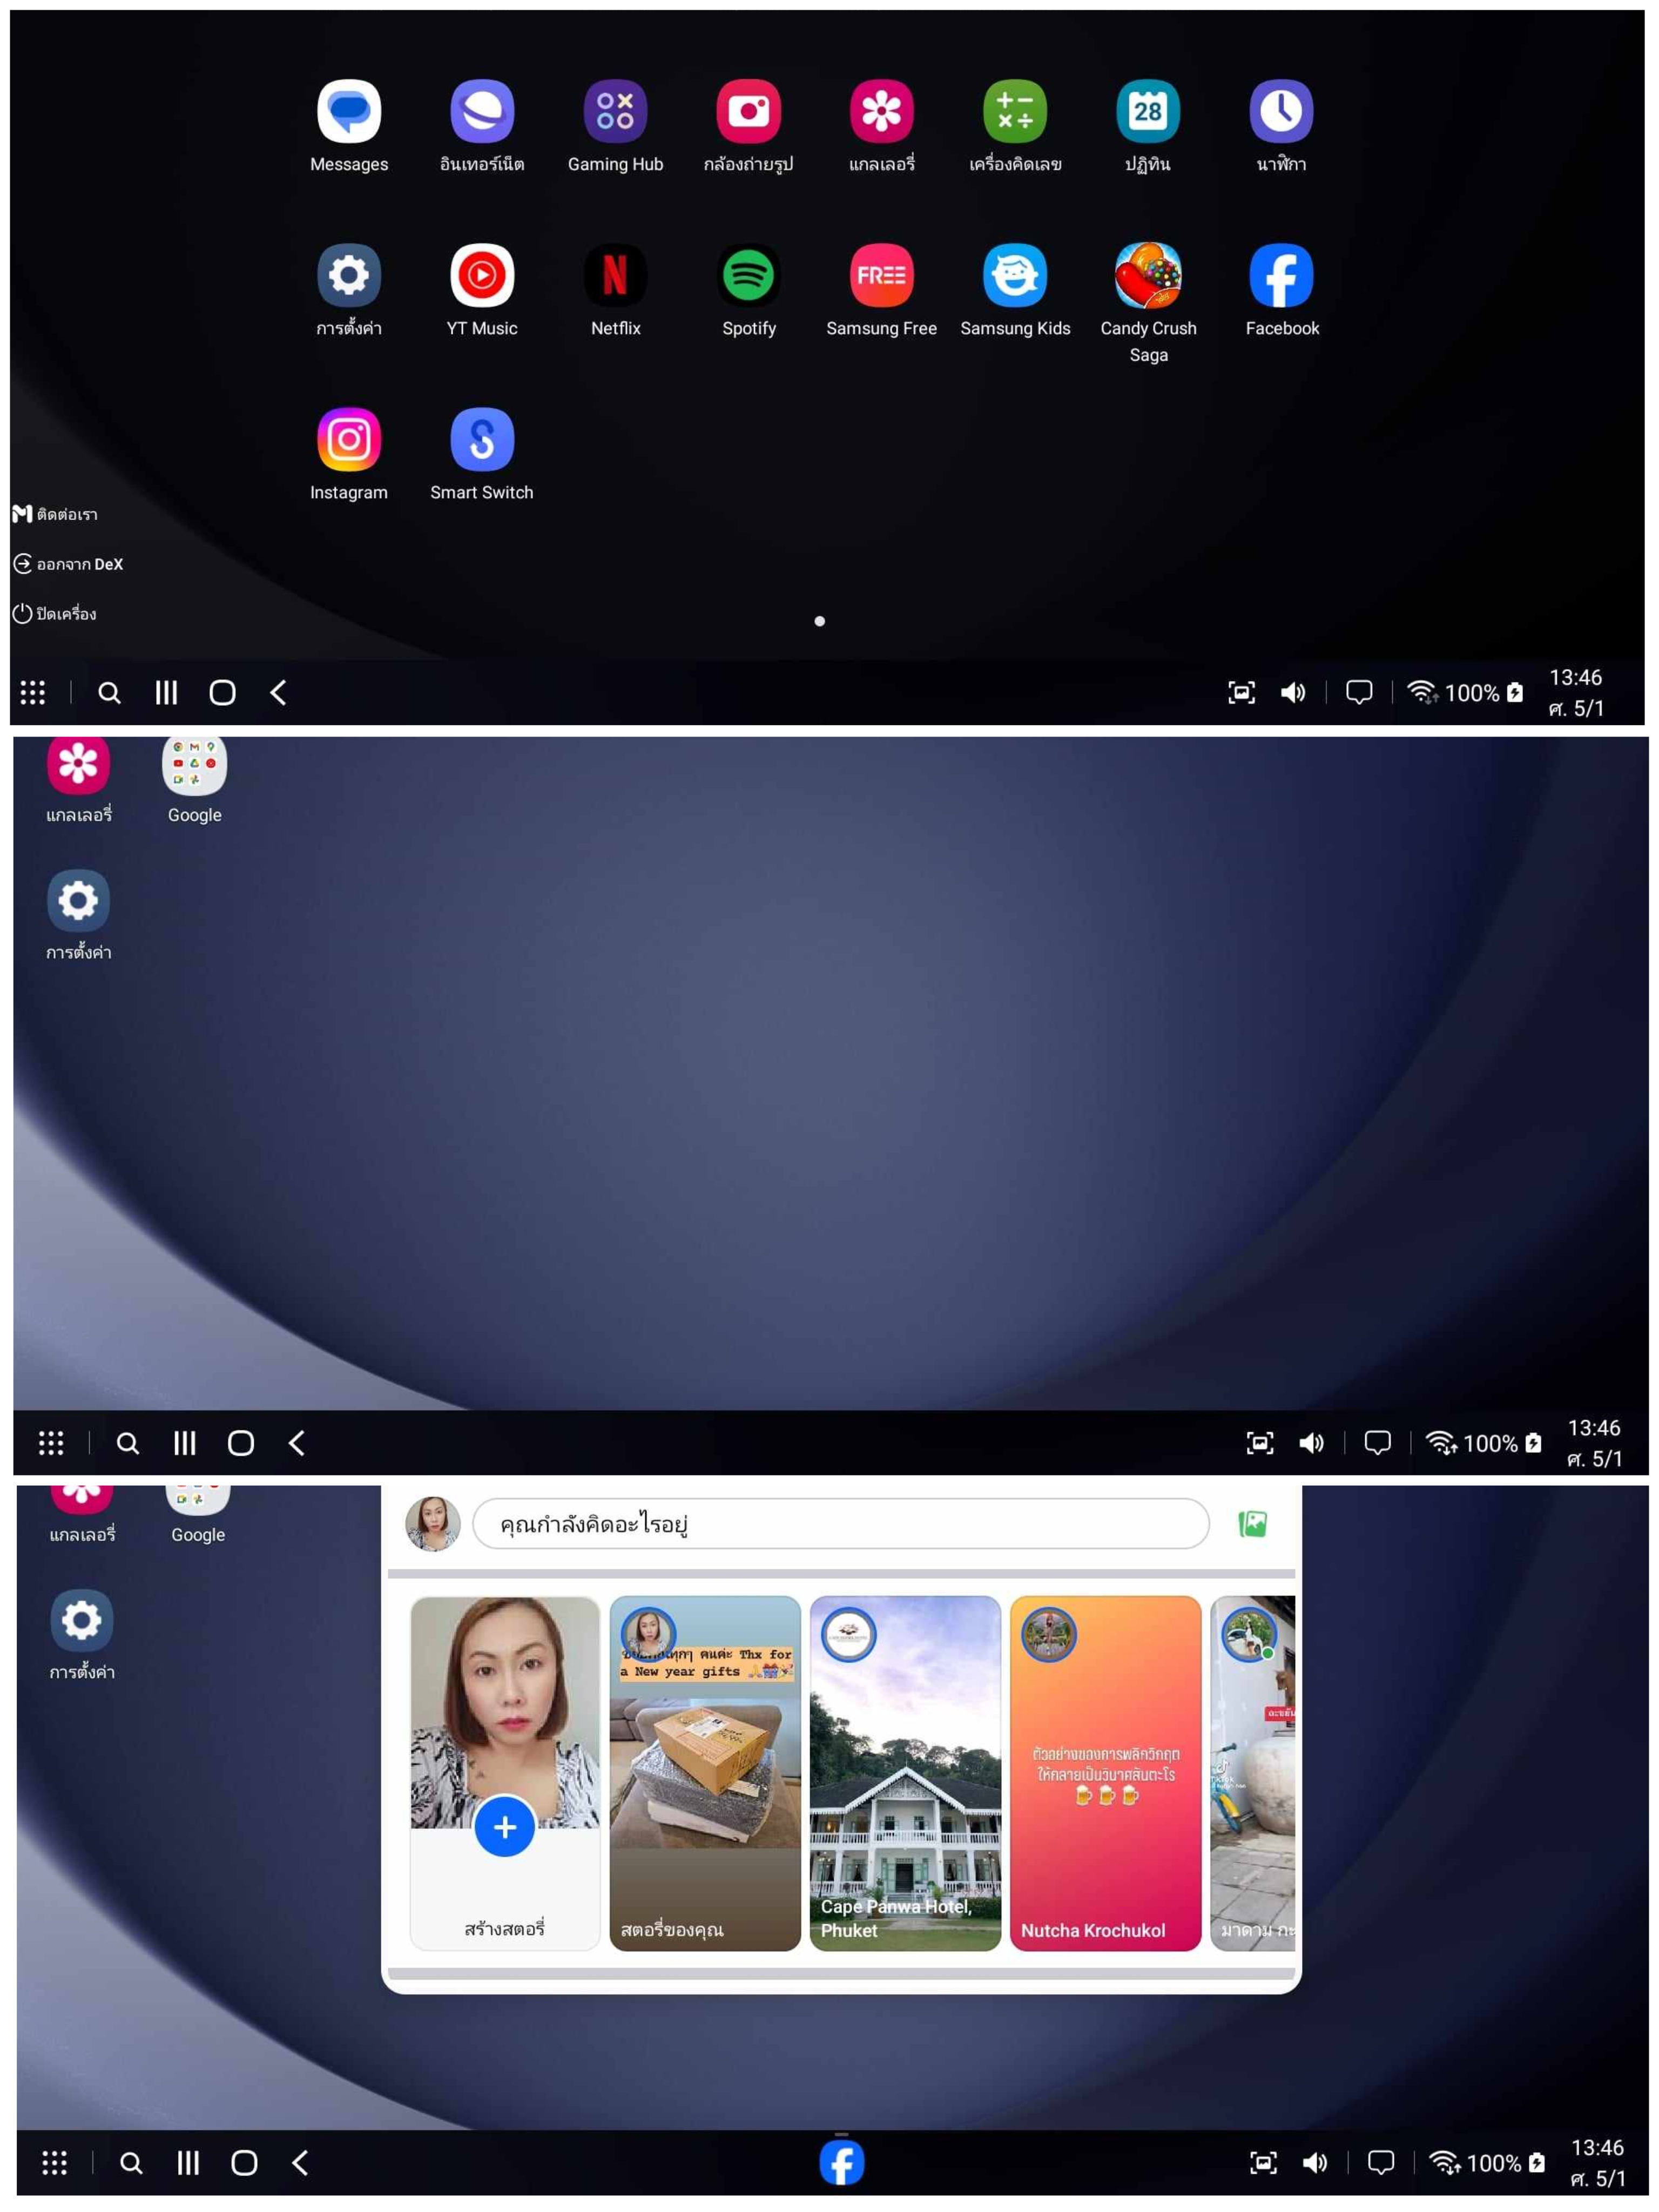Open notifications bubble in taskbar under app drawer
1659x2212 pixels.
click(x=1359, y=692)
